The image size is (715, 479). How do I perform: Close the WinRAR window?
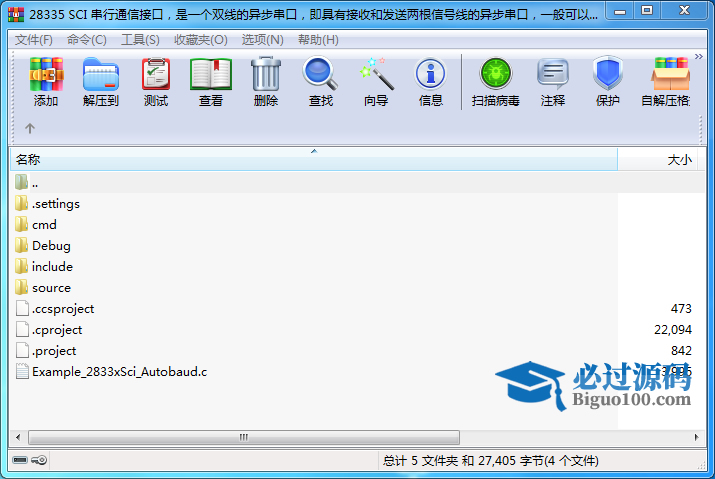[684, 10]
